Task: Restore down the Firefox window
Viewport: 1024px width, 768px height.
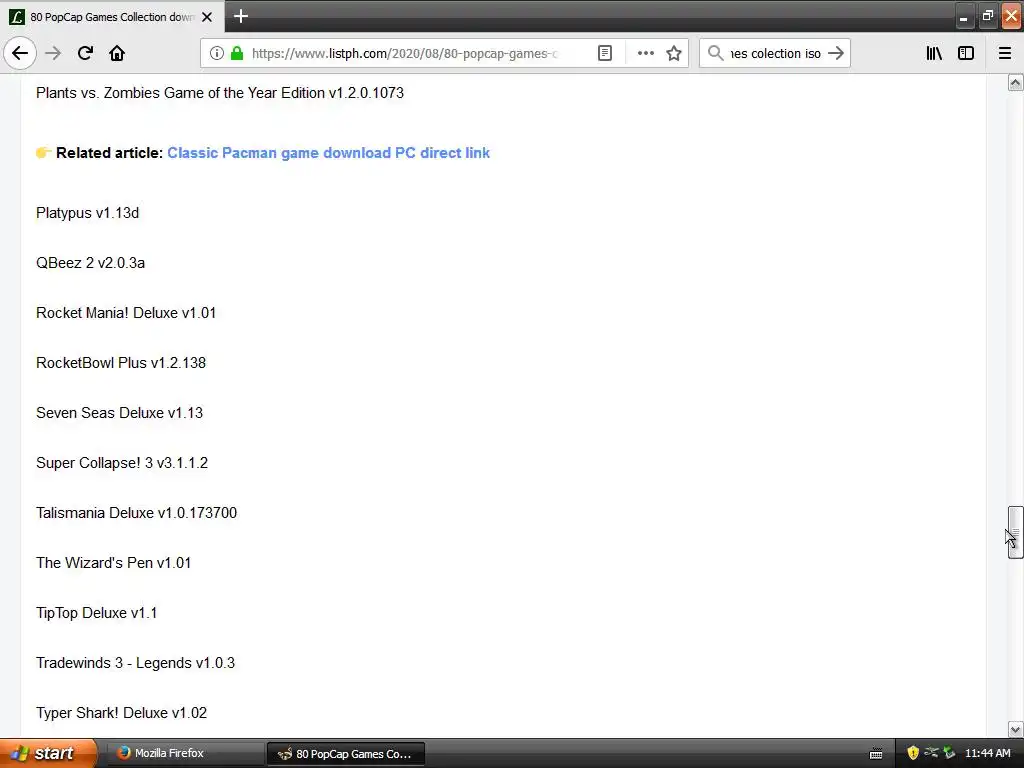Action: tap(987, 16)
